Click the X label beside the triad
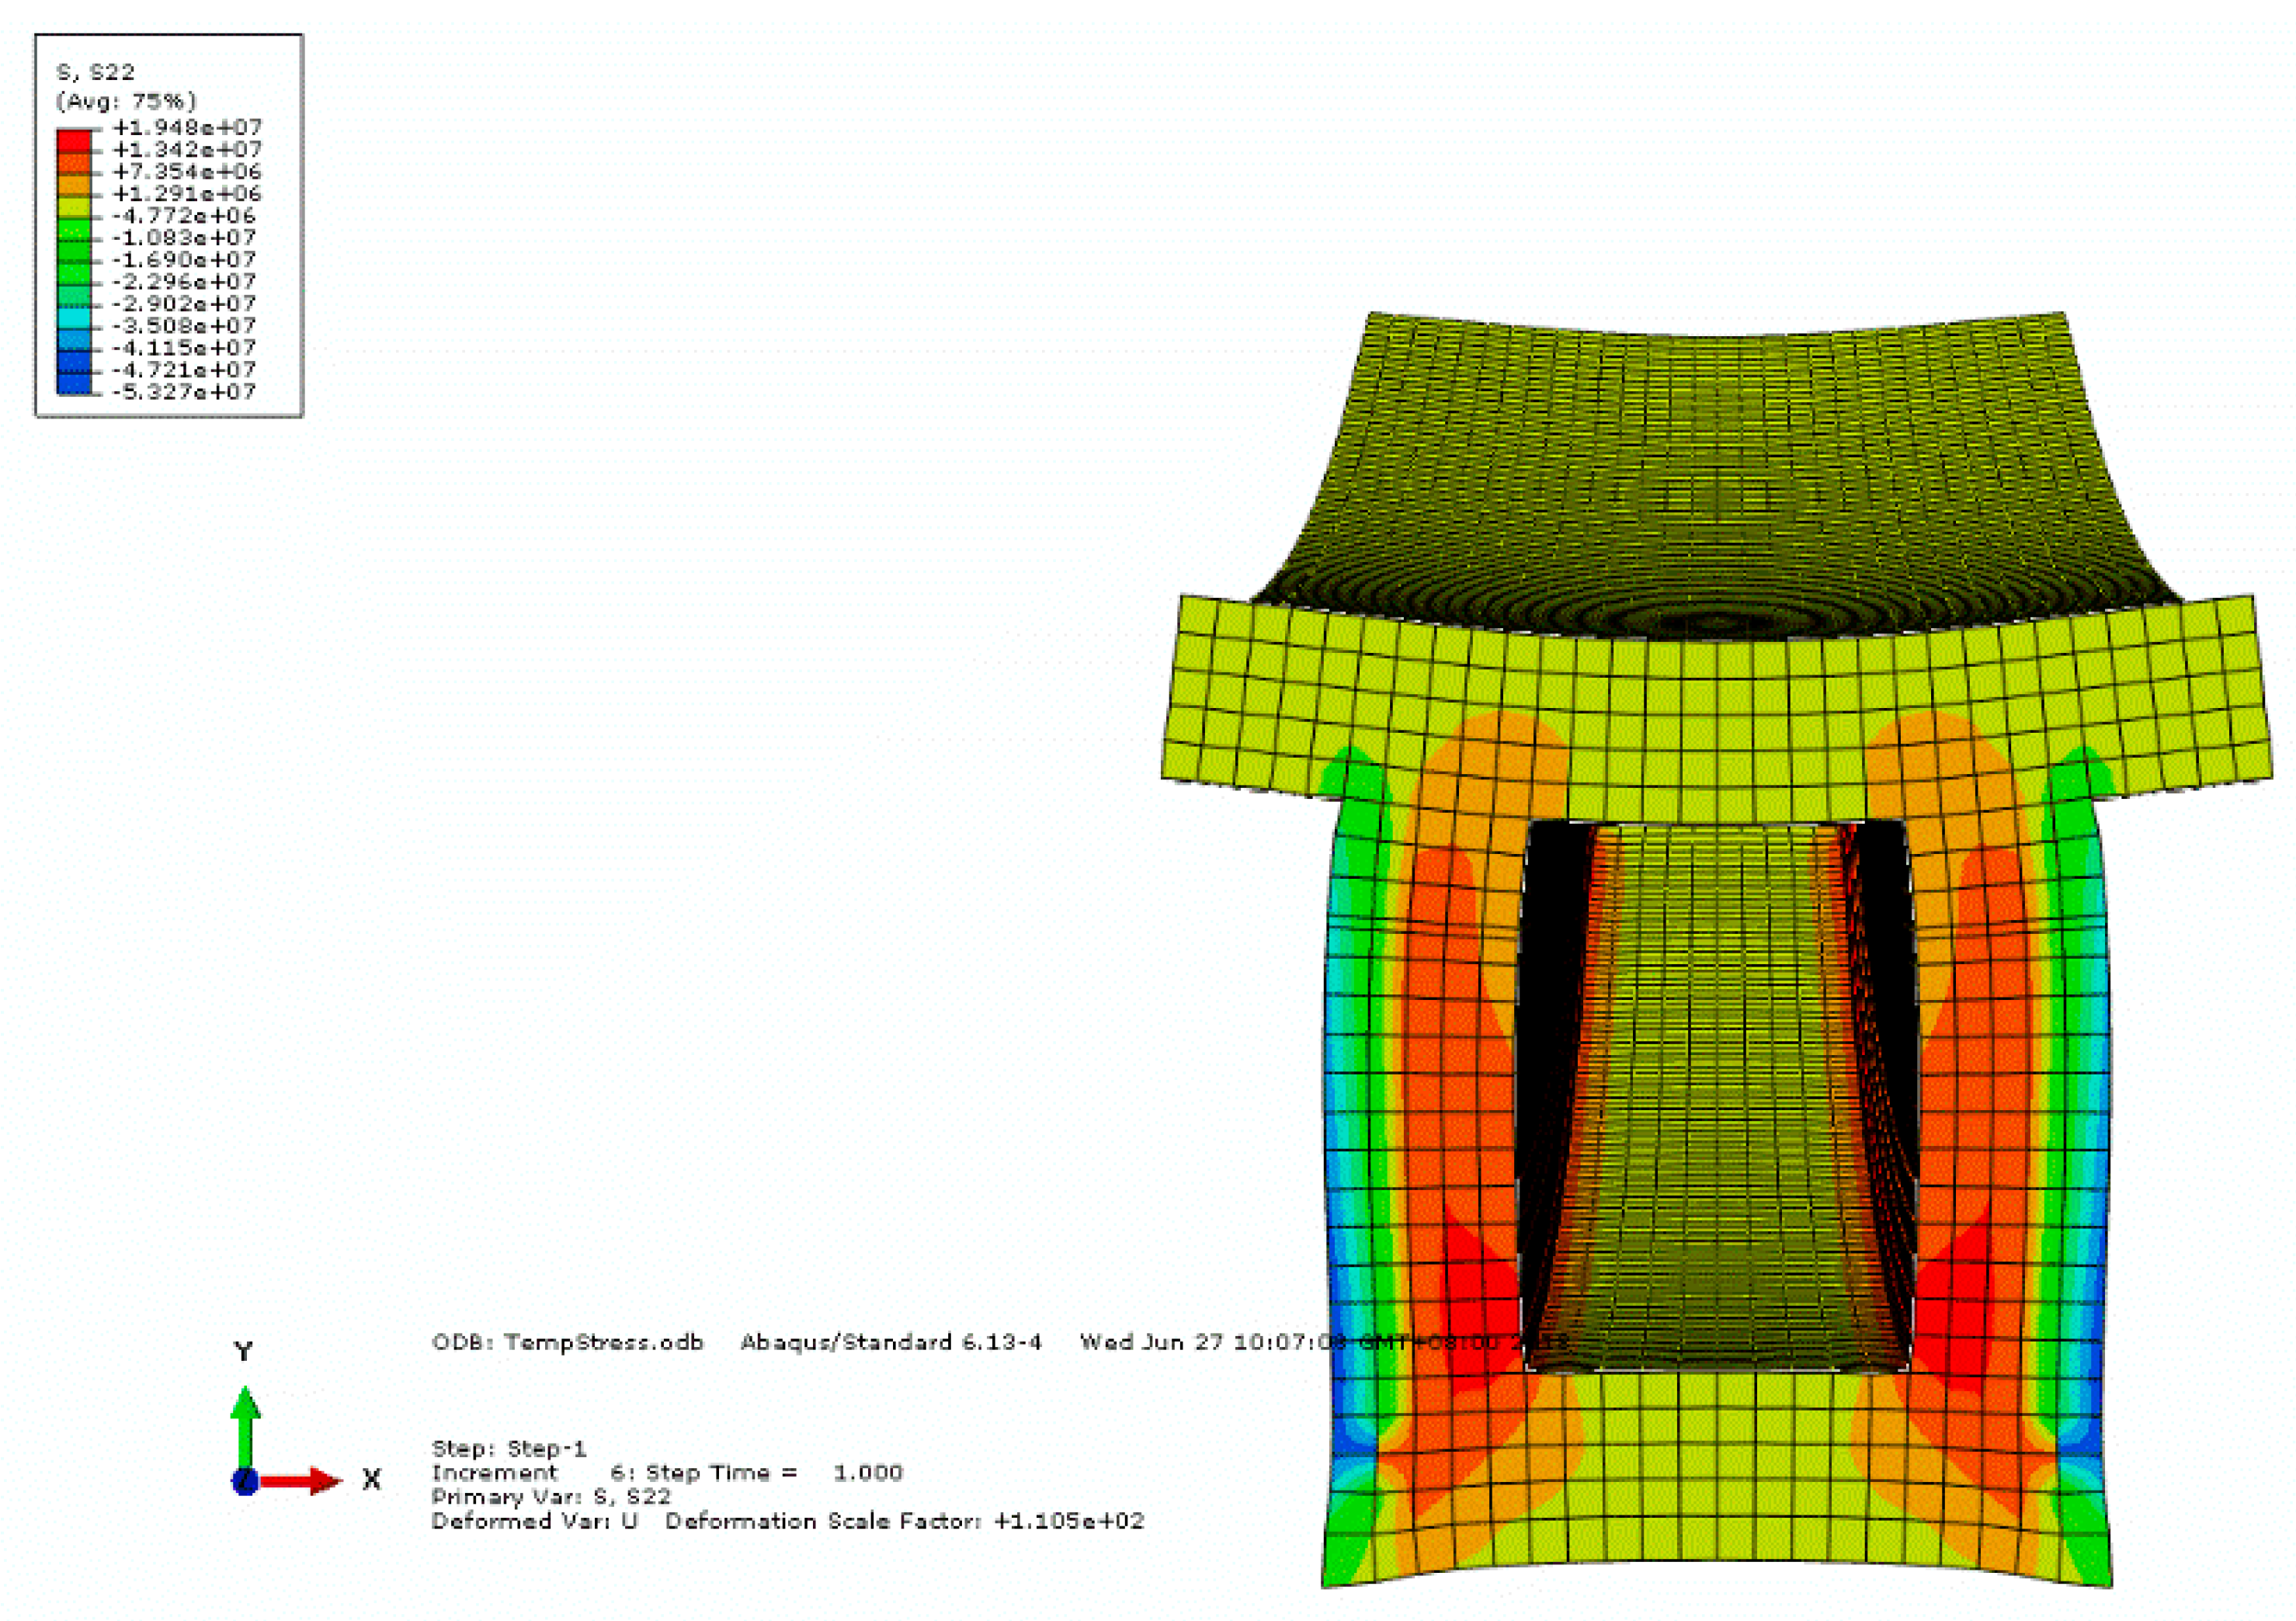Screen dimensions: 2296x1621 371,1480
